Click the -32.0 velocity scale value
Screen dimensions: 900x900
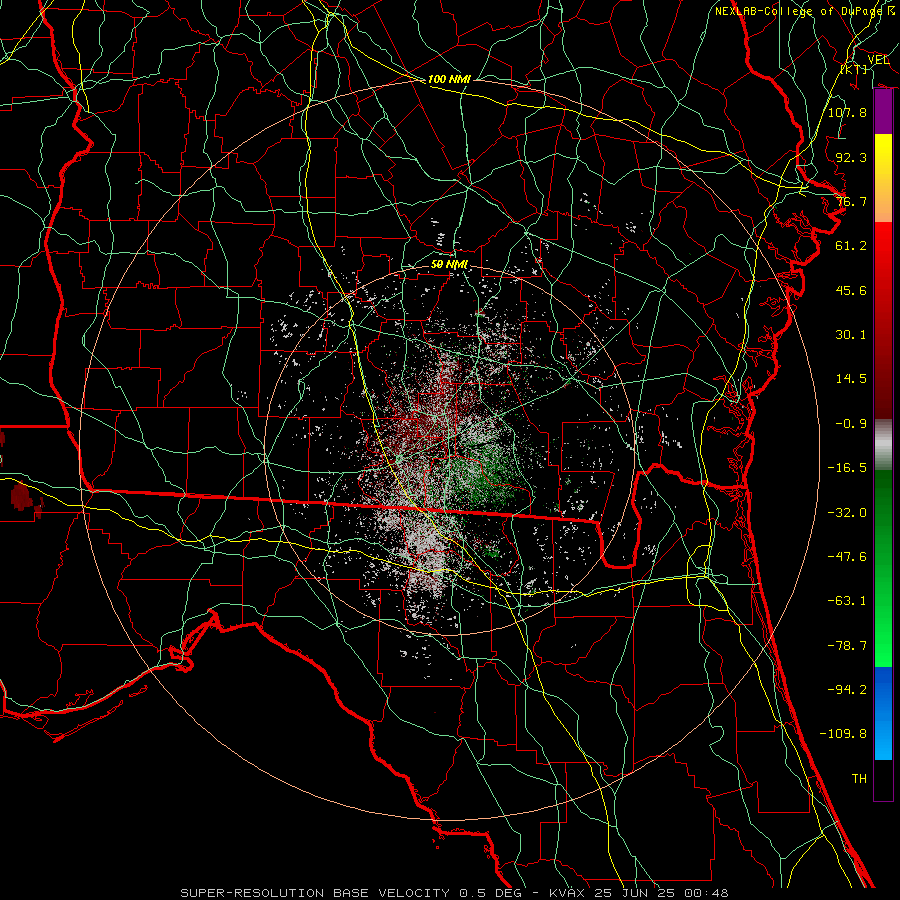click(847, 513)
